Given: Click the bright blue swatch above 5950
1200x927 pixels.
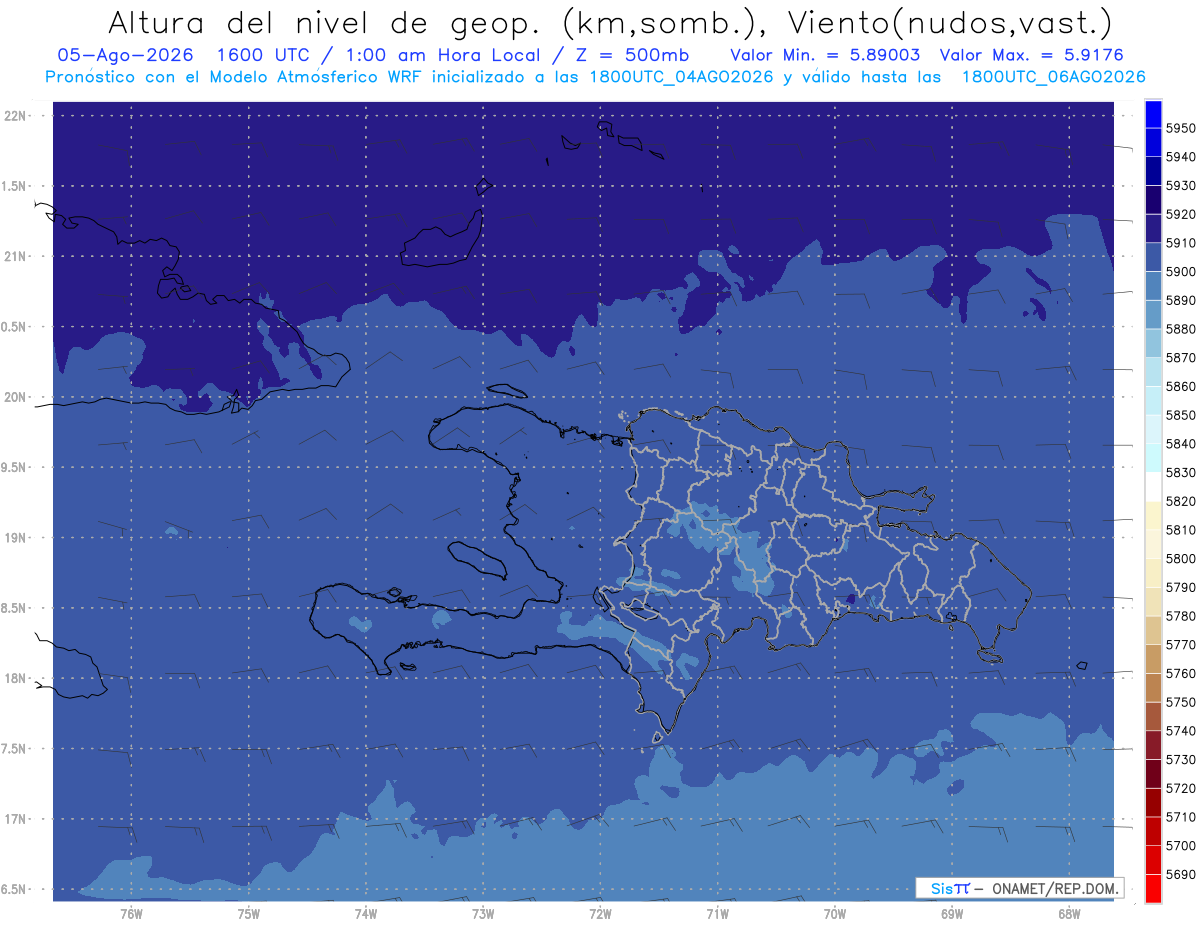Looking at the screenshot, I should [1153, 114].
